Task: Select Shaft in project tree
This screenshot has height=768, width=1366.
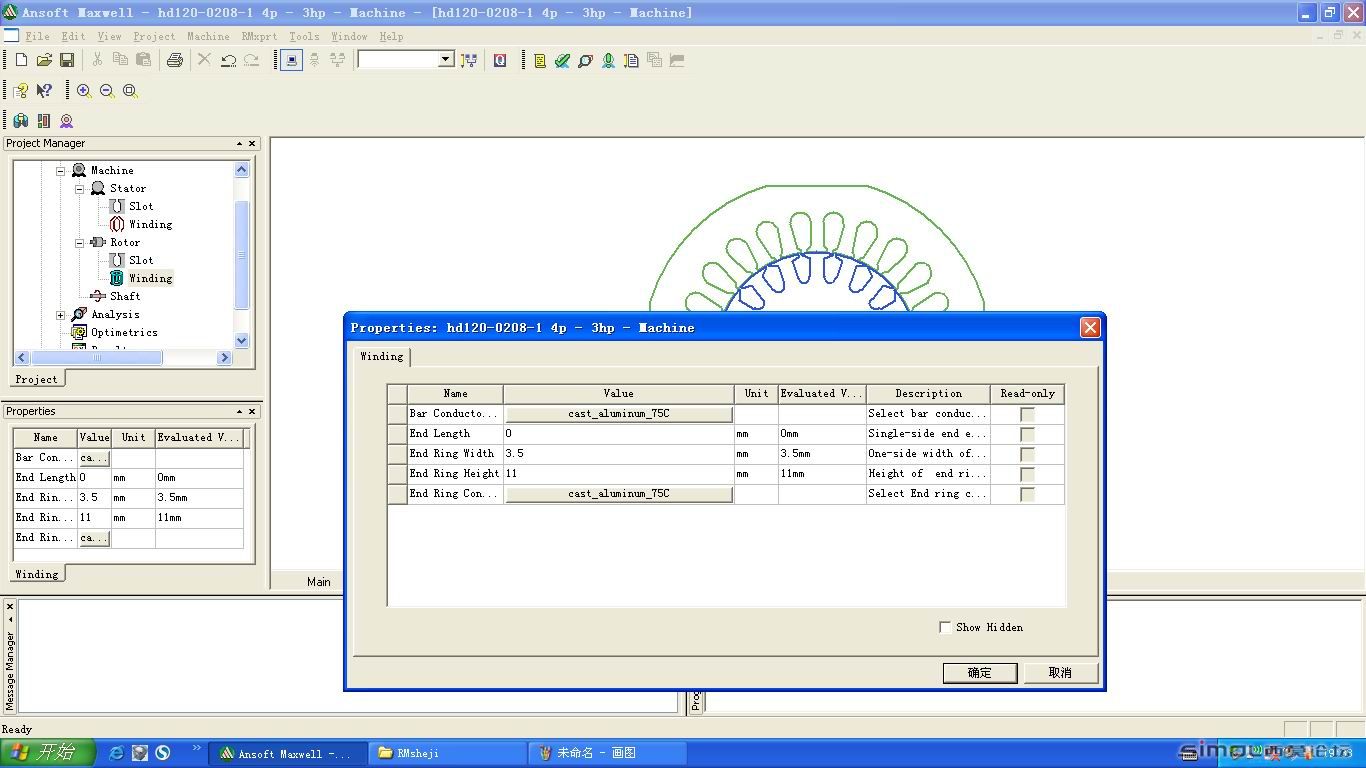Action: point(125,296)
